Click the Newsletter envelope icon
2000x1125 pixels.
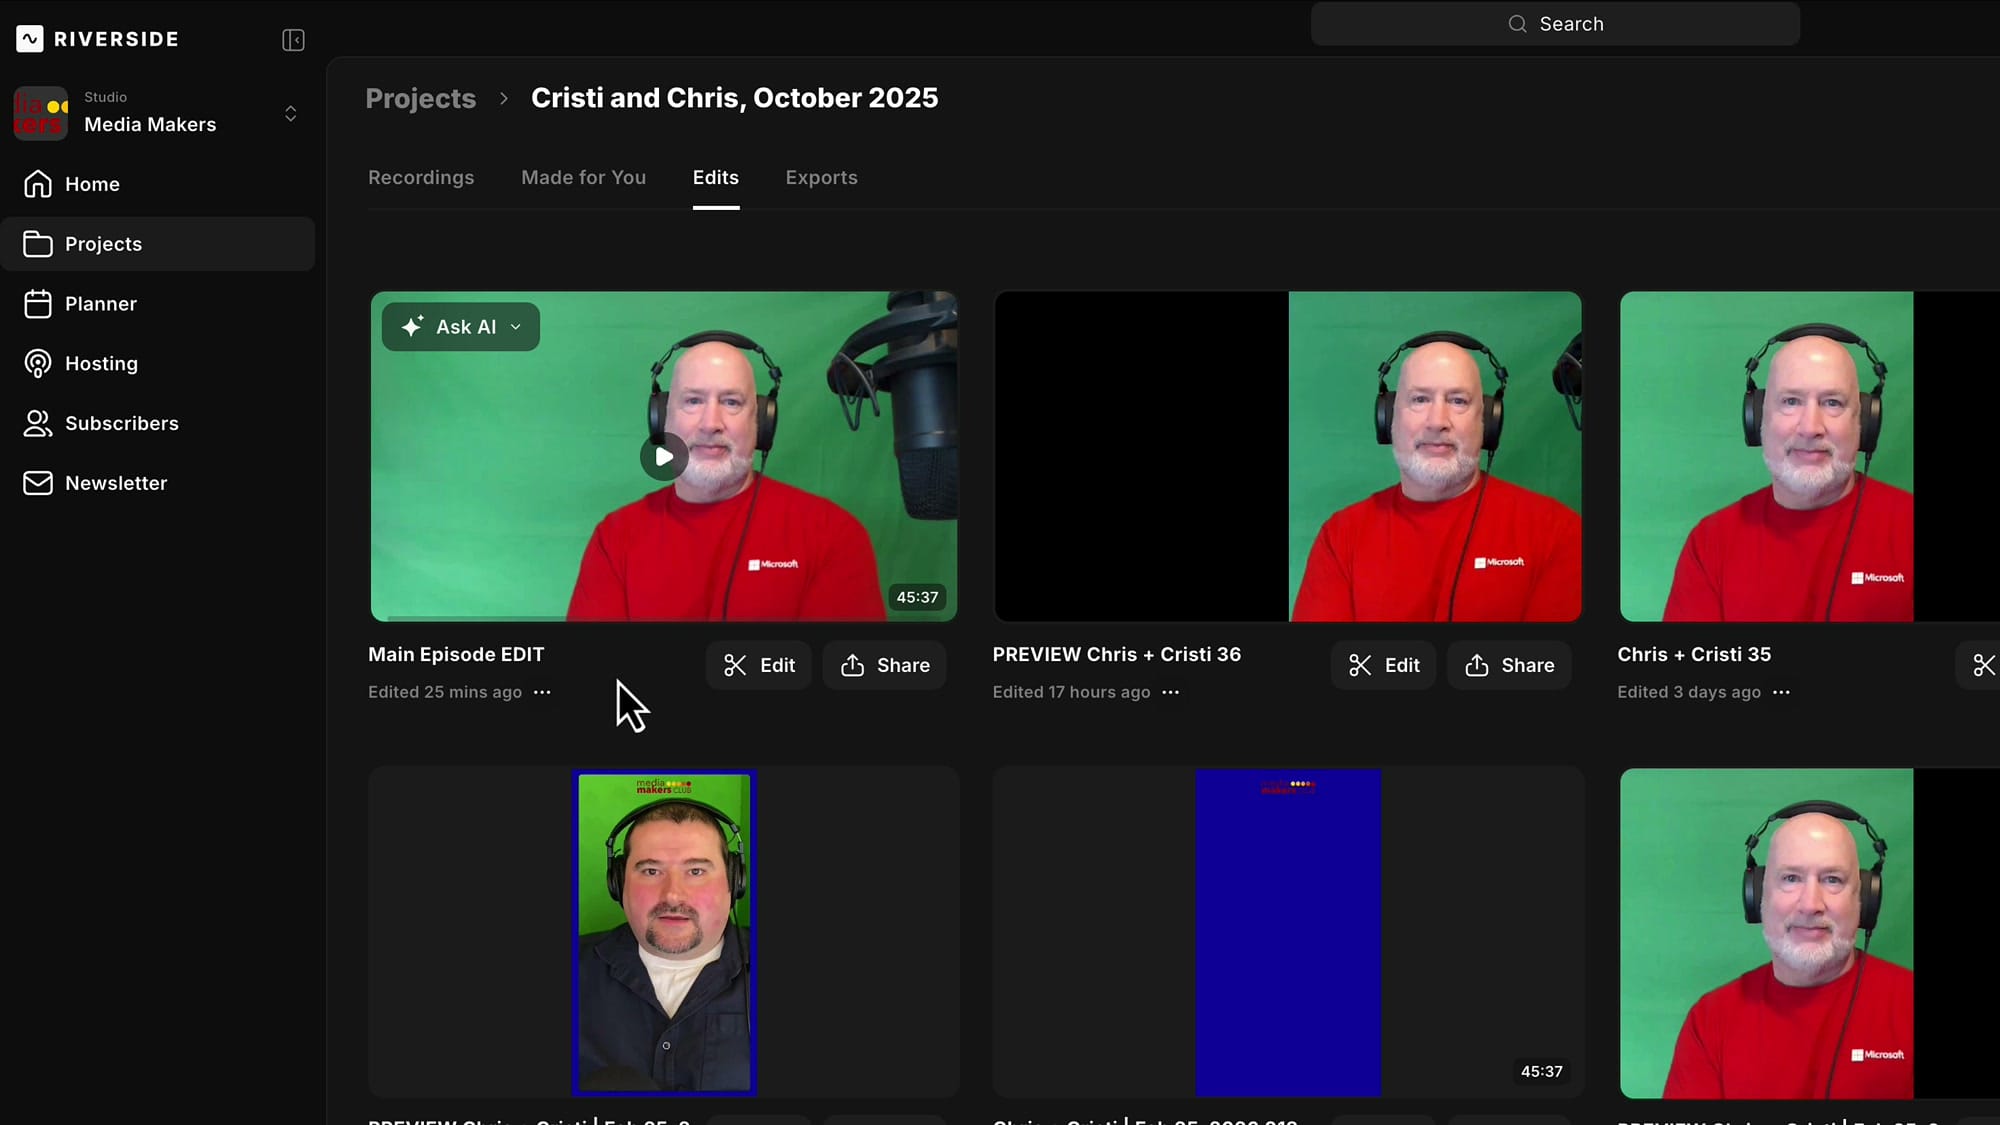(x=38, y=483)
